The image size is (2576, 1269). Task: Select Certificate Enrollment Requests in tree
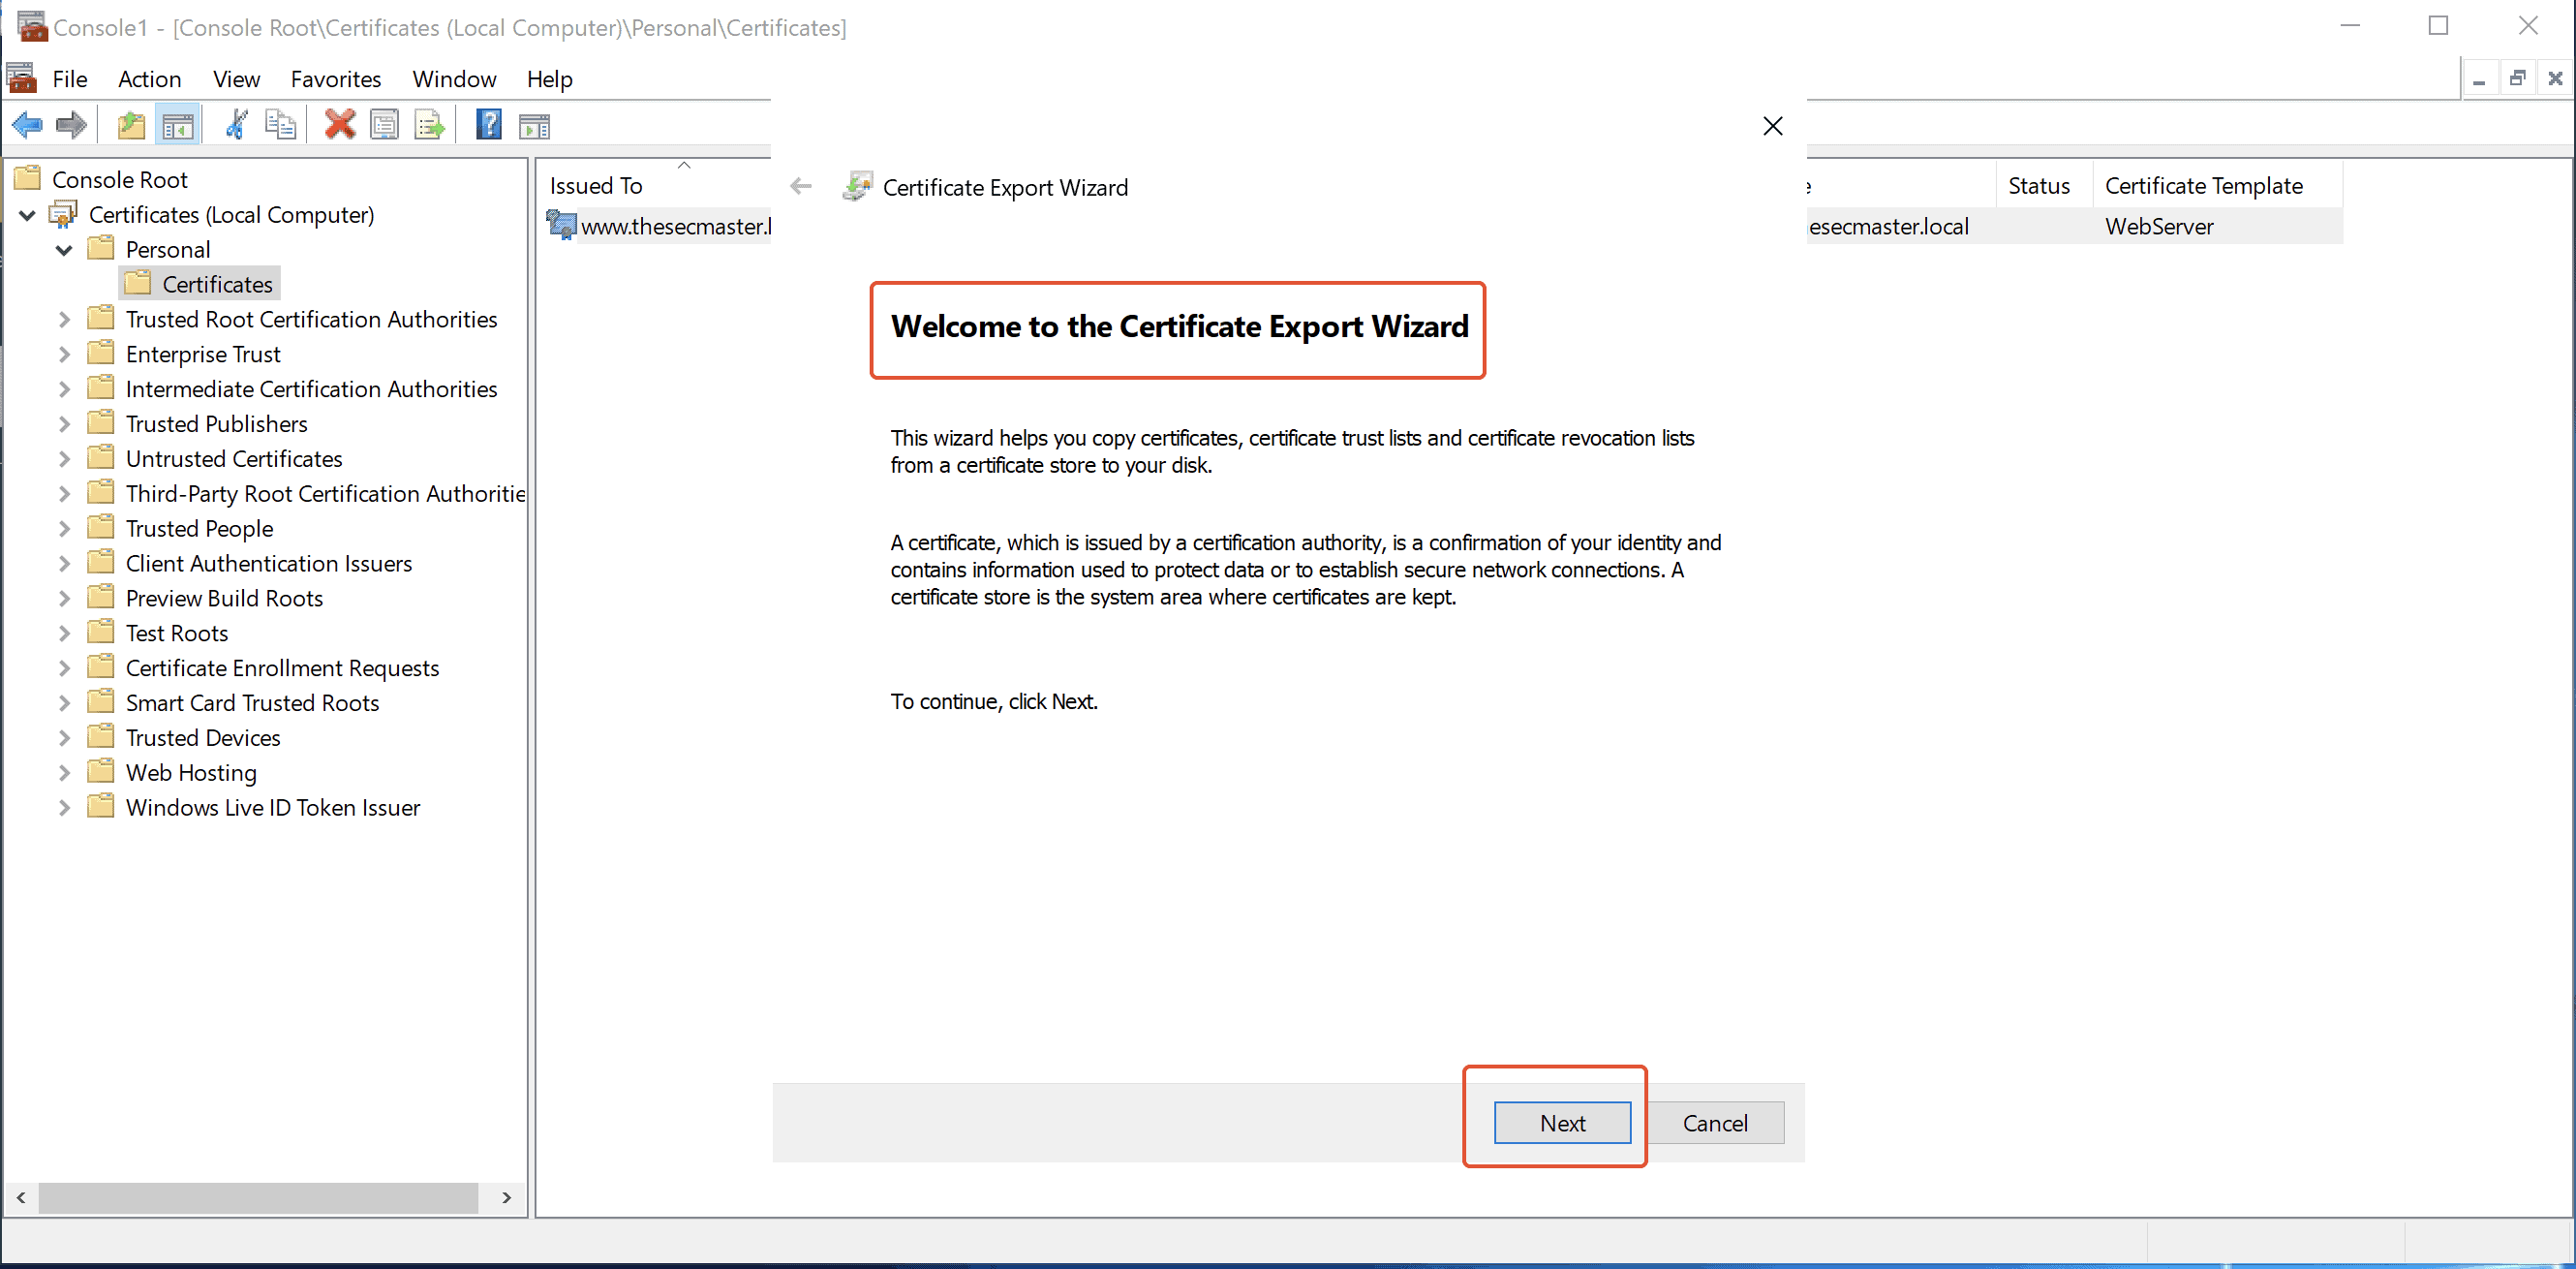(282, 667)
